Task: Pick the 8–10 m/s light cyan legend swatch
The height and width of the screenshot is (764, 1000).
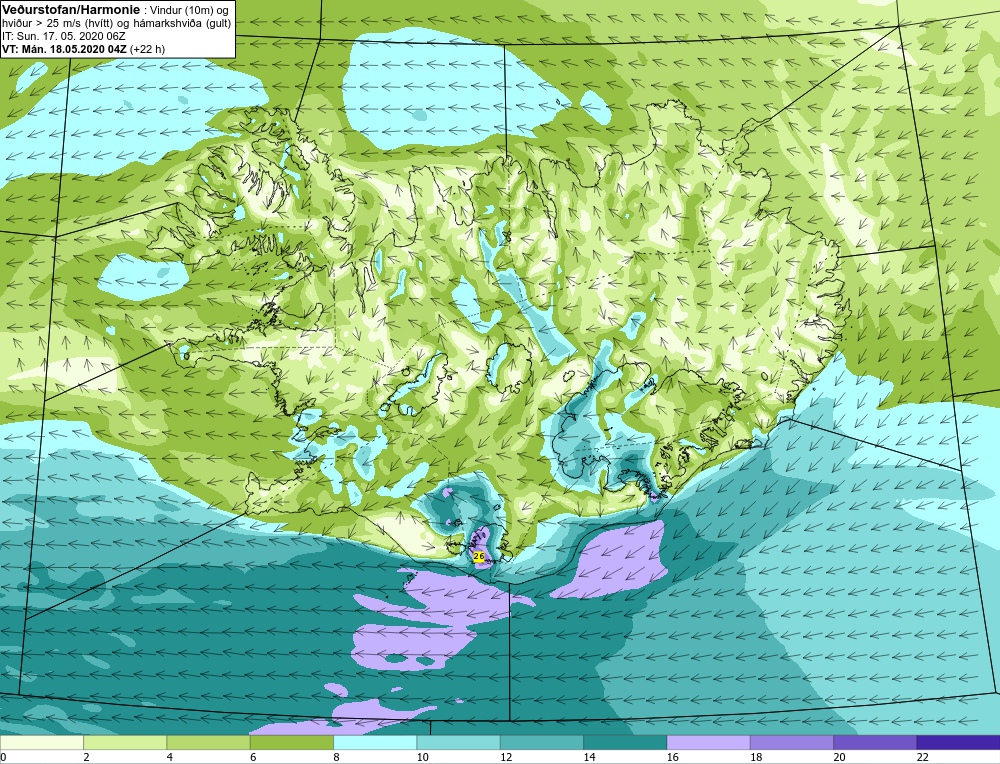Action: (375, 742)
